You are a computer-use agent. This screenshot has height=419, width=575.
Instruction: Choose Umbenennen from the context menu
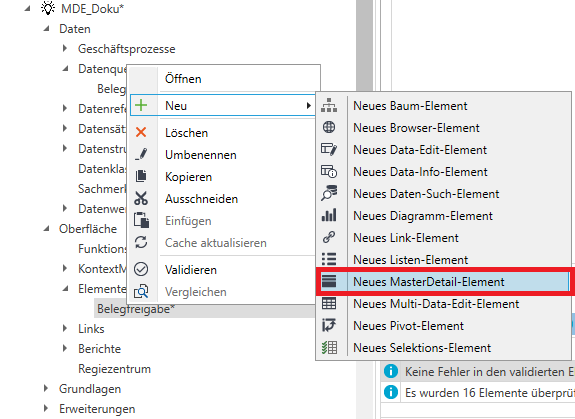coord(201,155)
